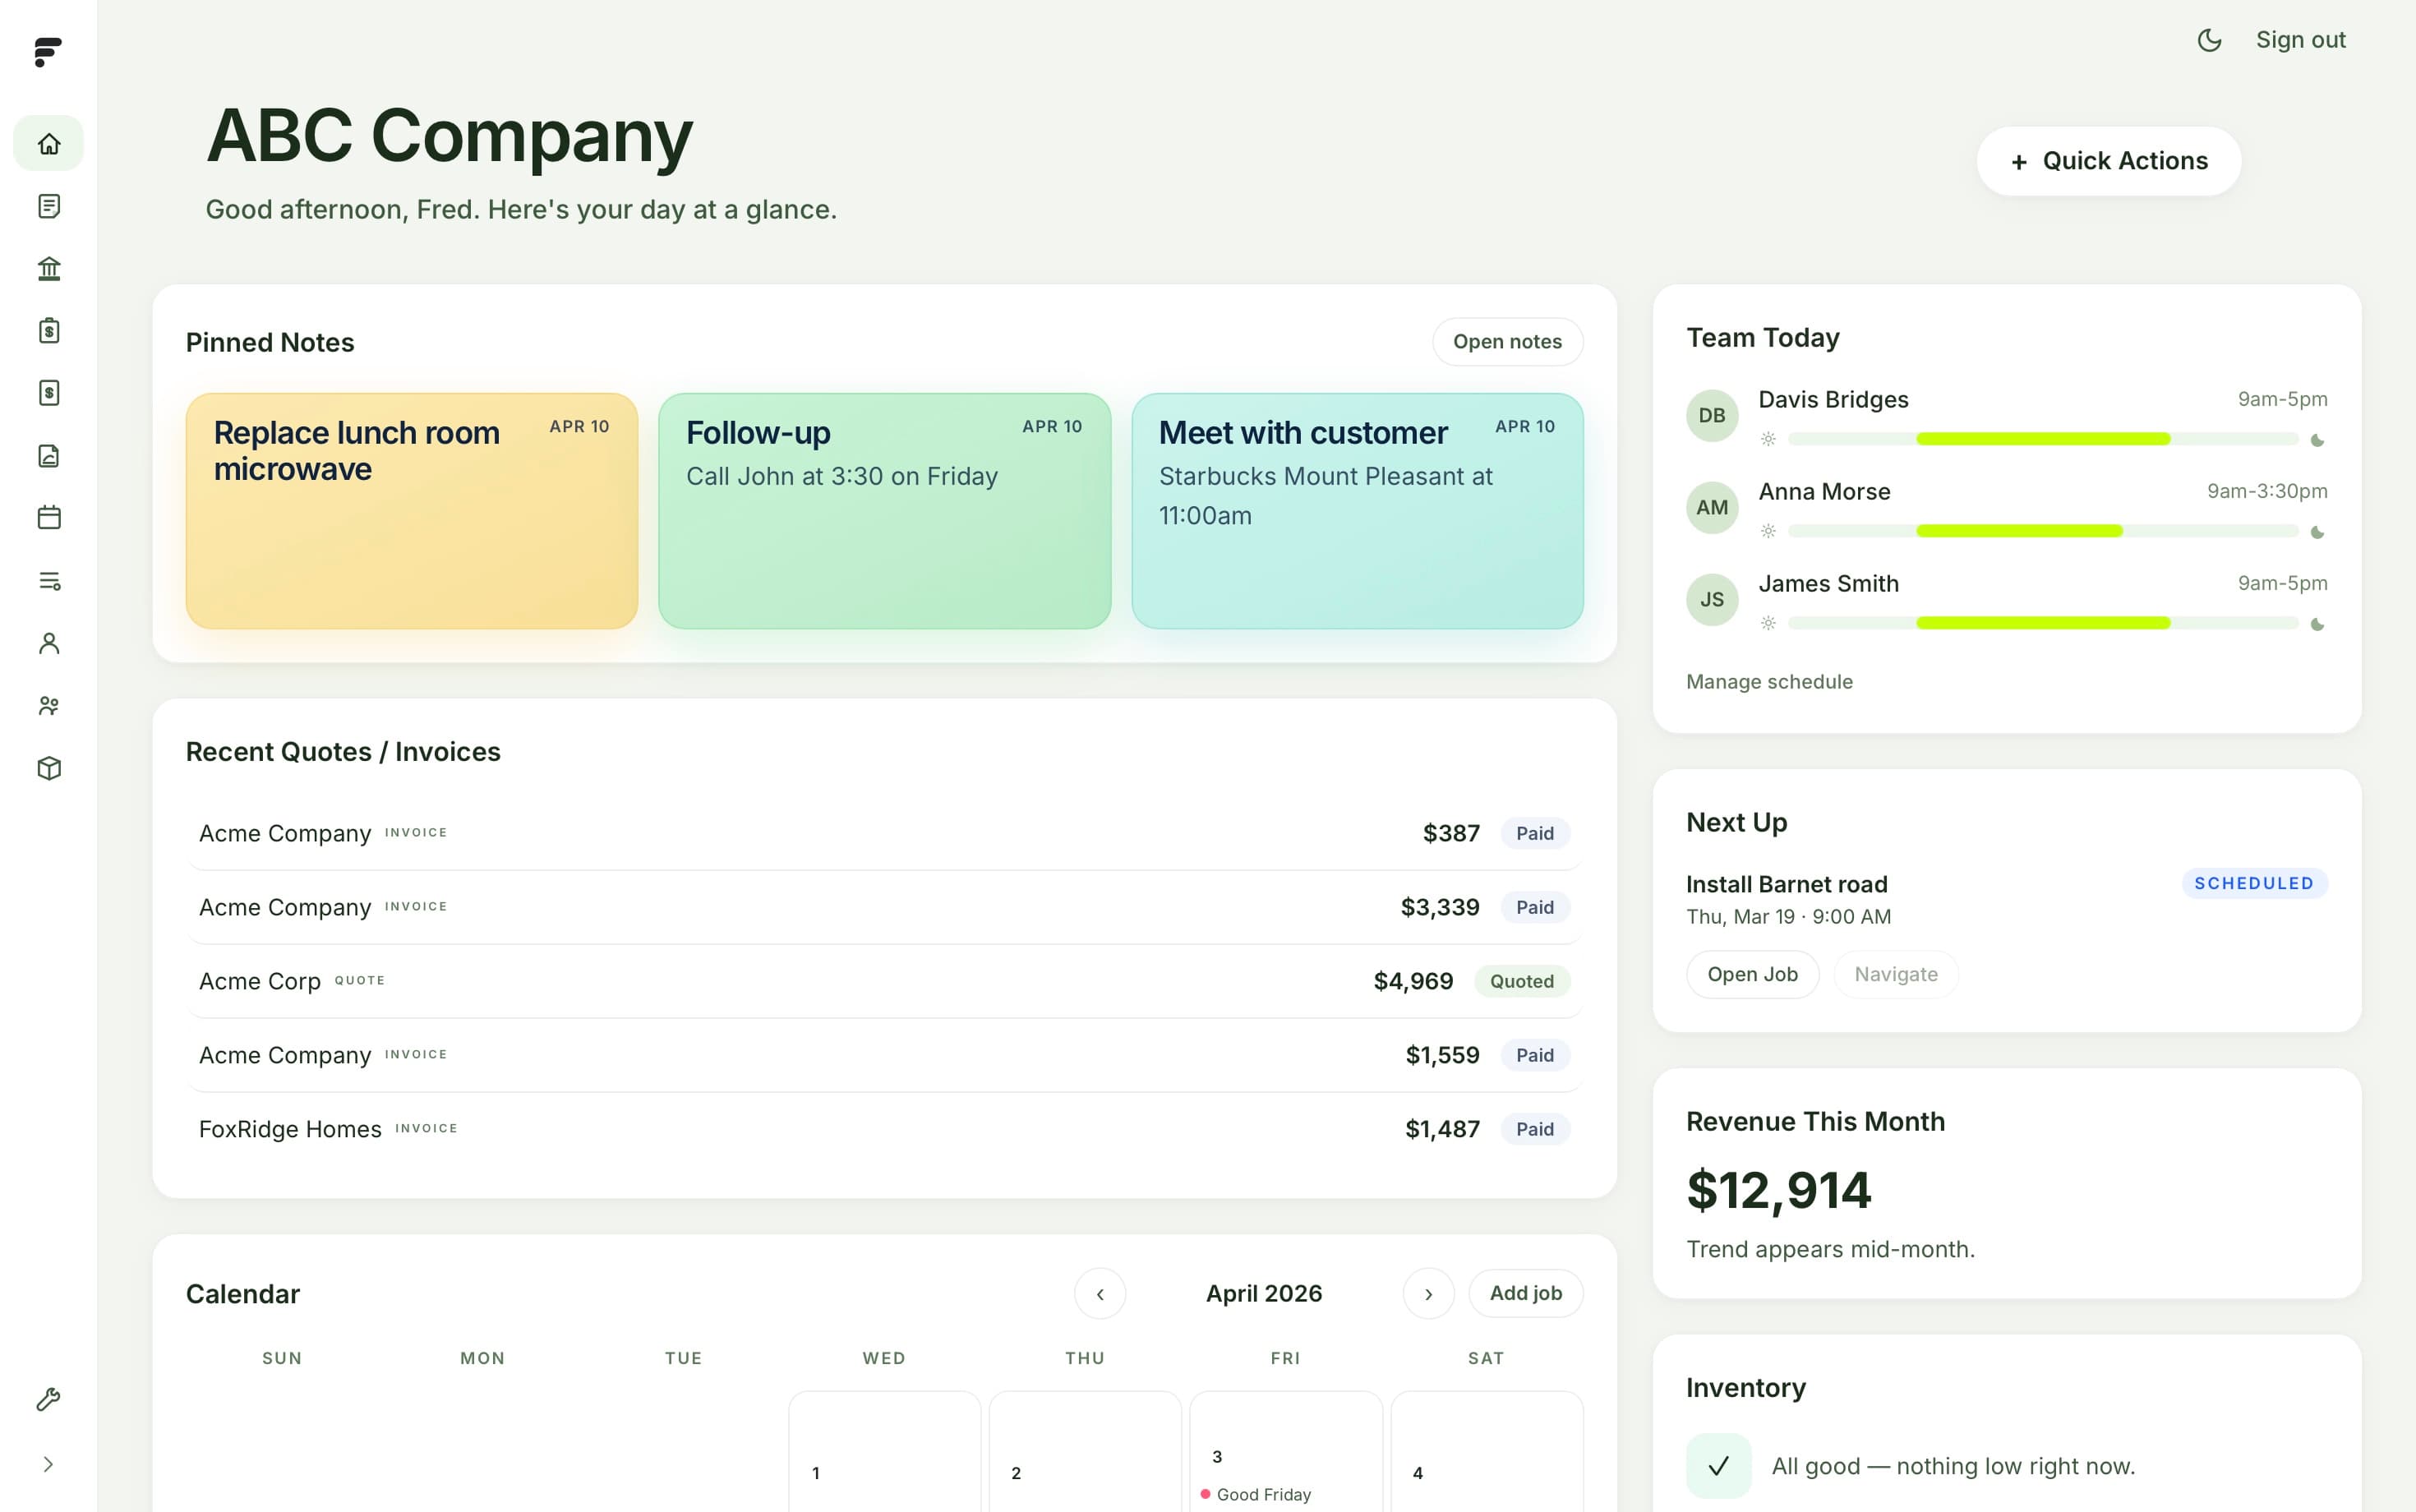Open the Install Barnet road job
The width and height of the screenshot is (2416, 1512).
coord(1752,974)
